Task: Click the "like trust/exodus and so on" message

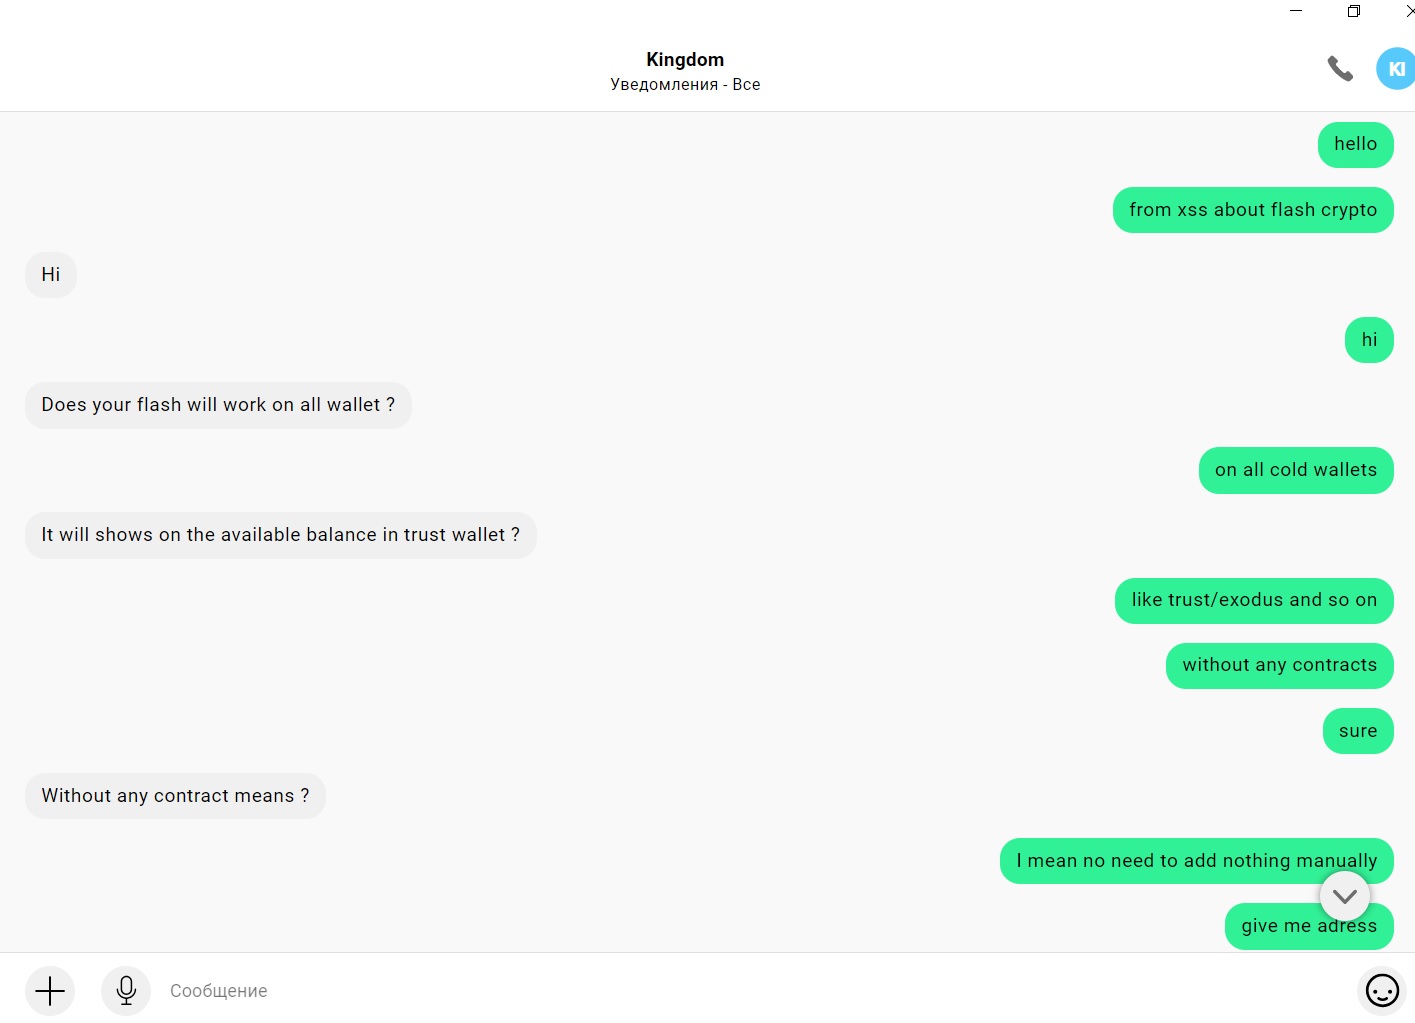Action: [1254, 600]
